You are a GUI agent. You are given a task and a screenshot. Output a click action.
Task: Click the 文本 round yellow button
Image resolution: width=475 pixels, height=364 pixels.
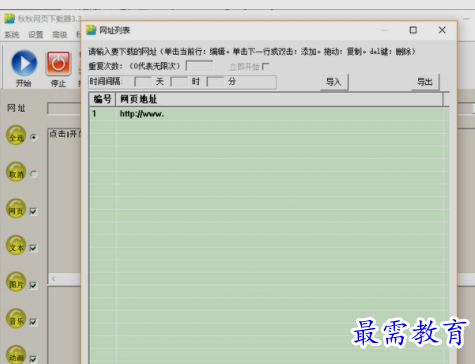pos(16,245)
